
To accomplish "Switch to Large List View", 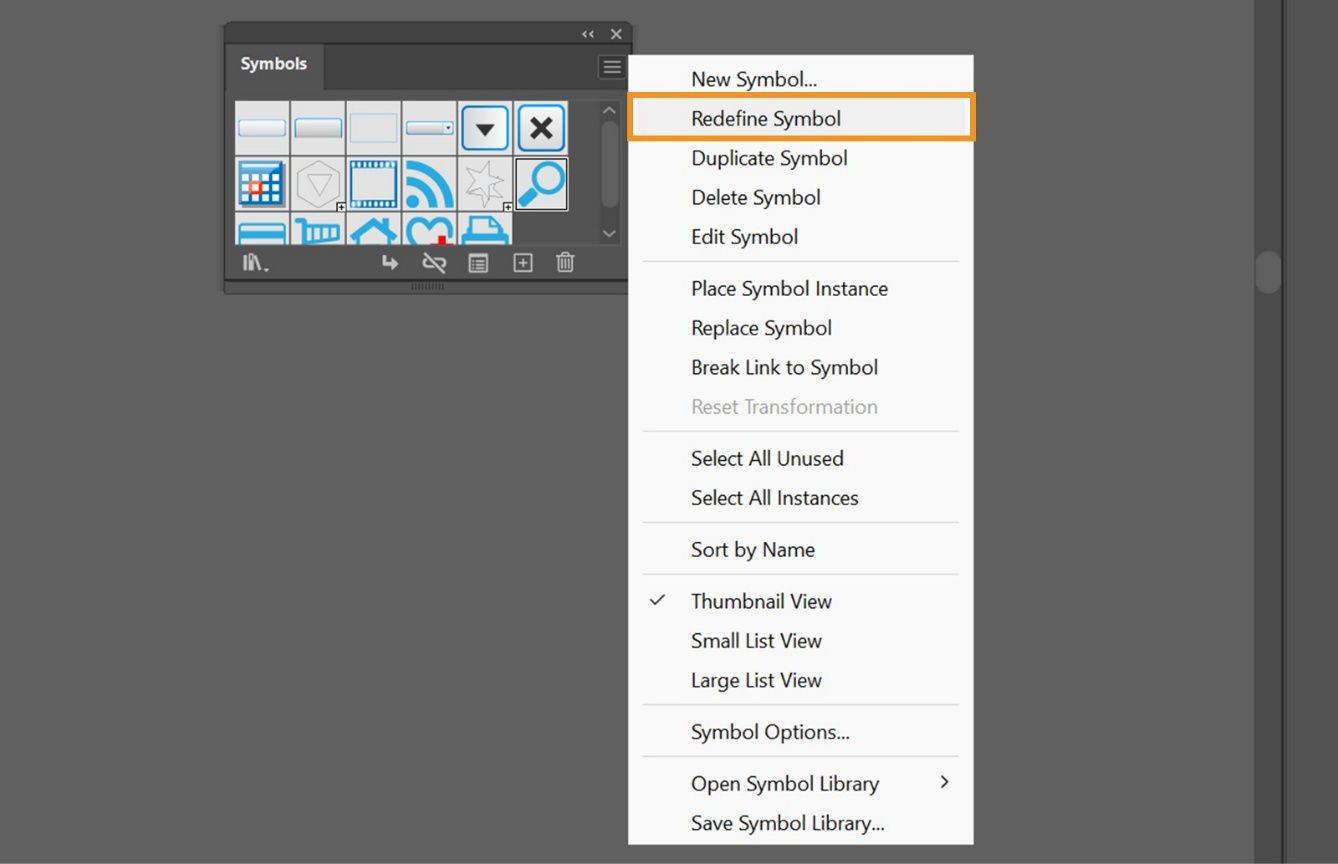I will (756, 681).
